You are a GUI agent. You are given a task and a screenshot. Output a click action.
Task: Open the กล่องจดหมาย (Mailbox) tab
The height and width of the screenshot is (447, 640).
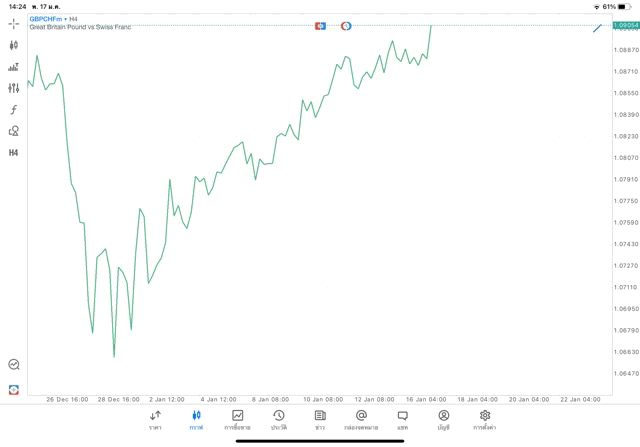point(361,419)
